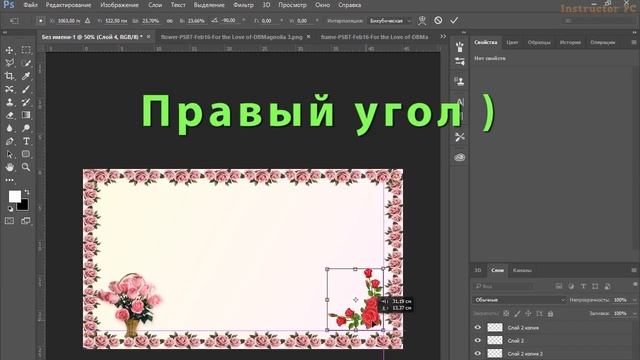This screenshot has height=360, width=640.
Task: Select the Quick Selection tool
Action: [26, 63]
